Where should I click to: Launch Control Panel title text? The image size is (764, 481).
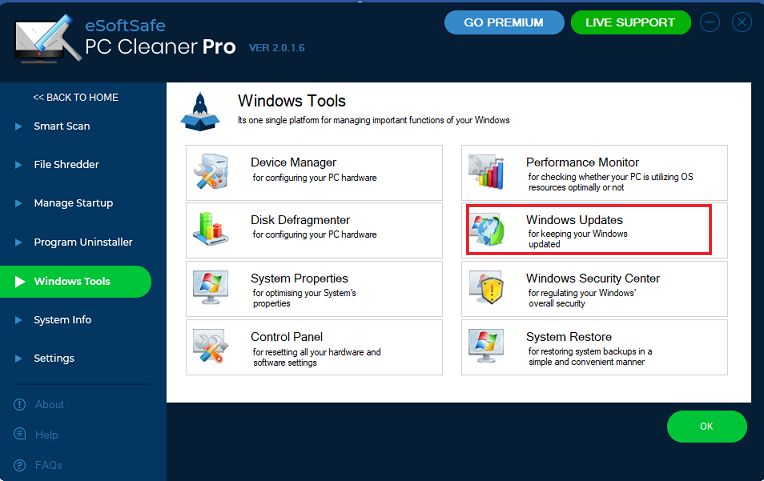286,337
